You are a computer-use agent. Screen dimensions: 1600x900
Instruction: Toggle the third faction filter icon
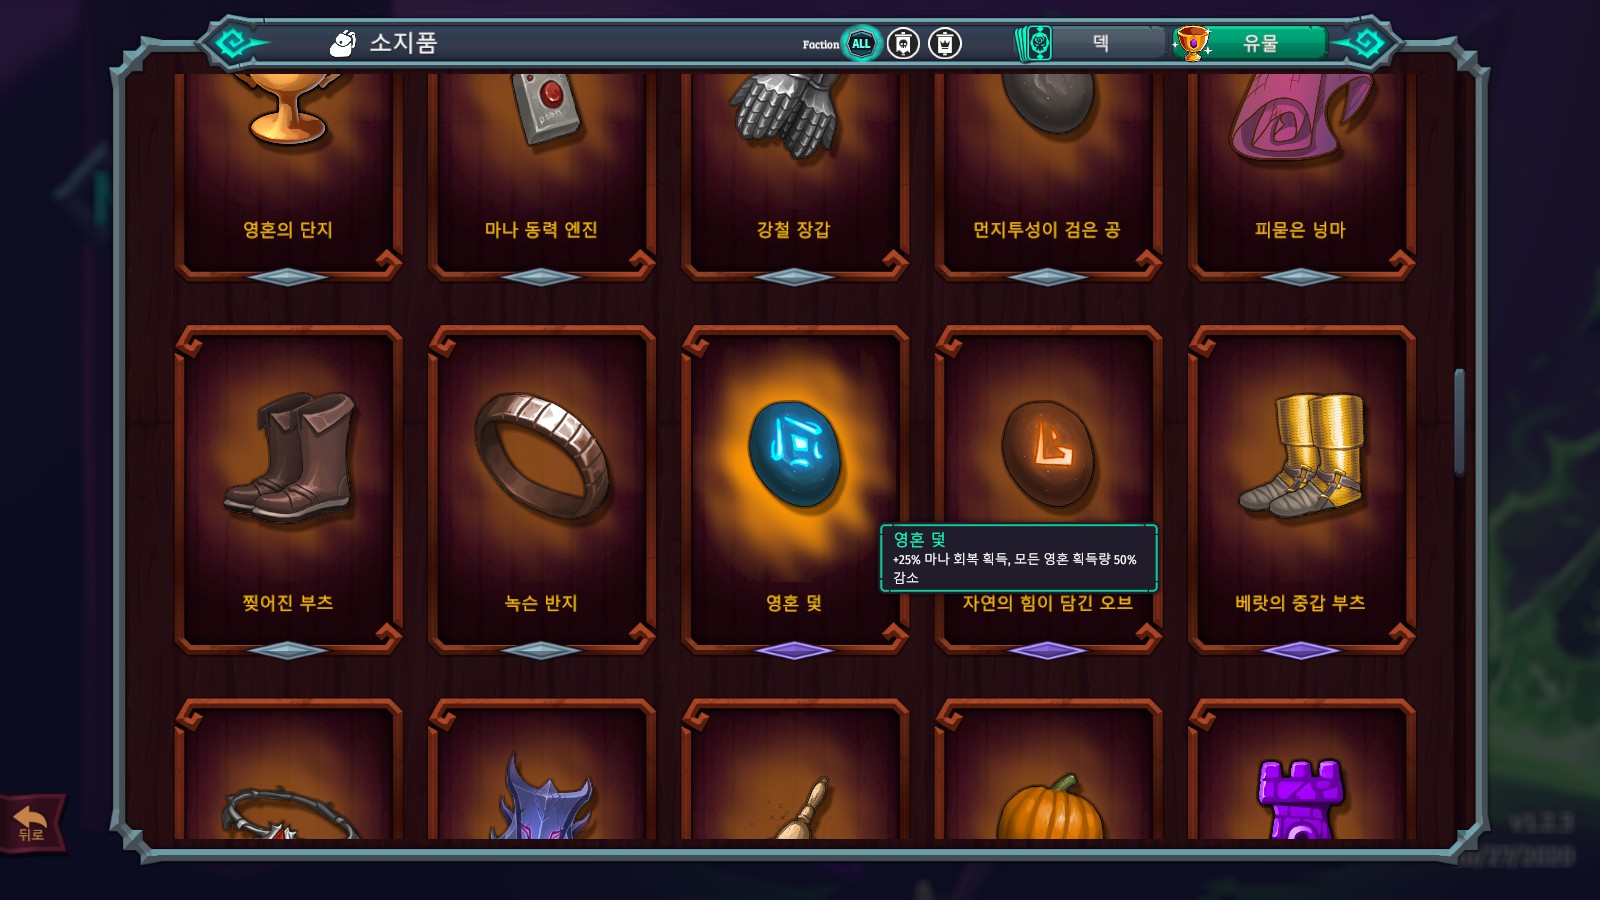click(945, 43)
